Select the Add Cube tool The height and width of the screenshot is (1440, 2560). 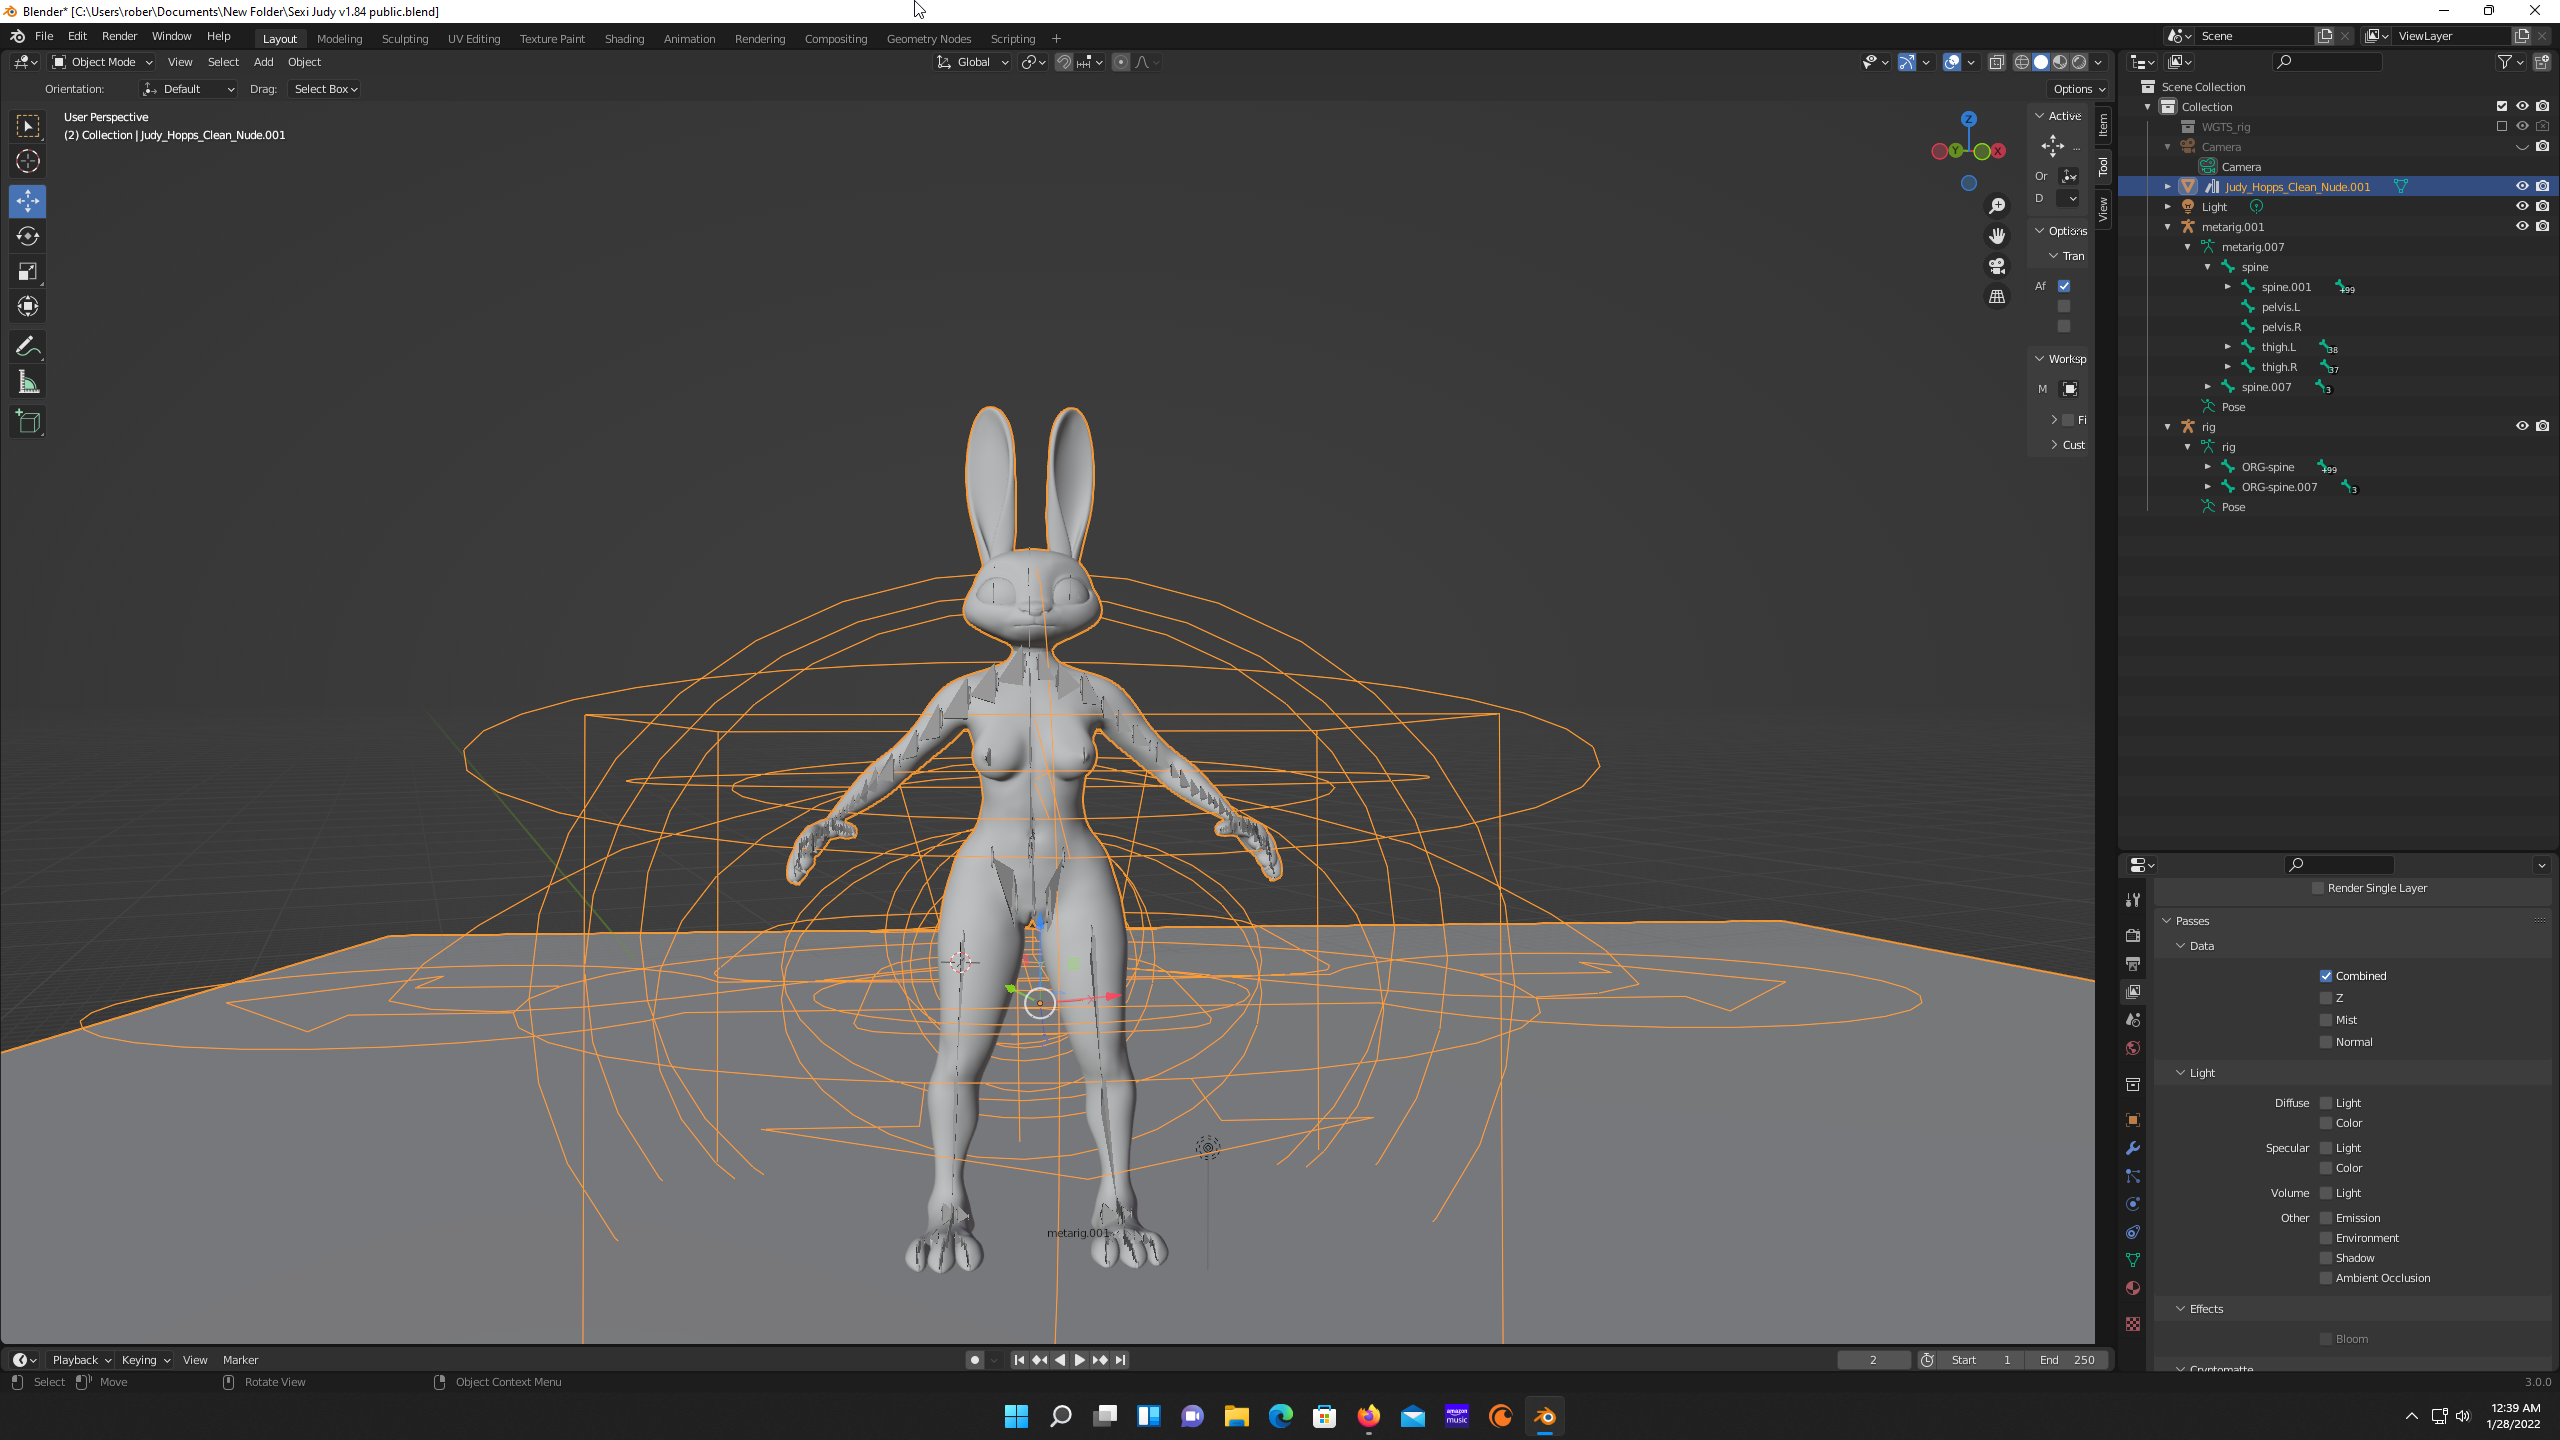pyautogui.click(x=28, y=422)
